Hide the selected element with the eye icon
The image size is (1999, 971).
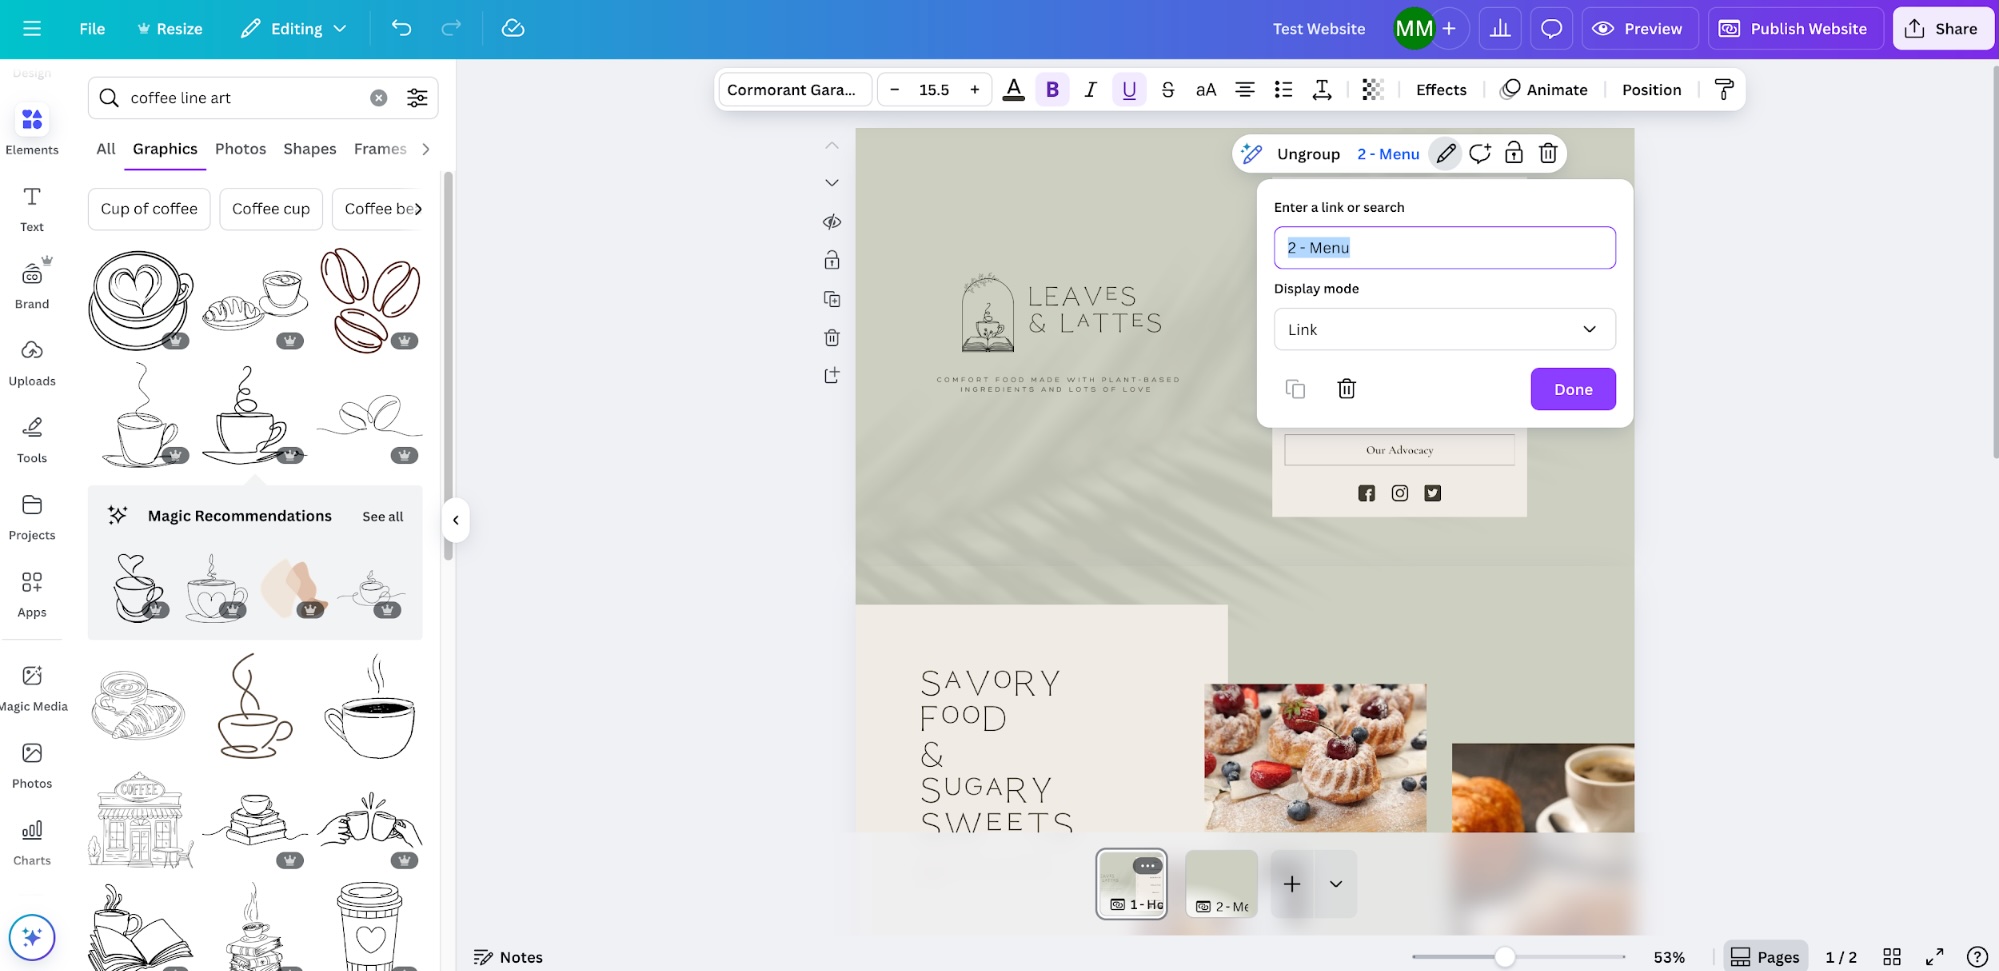pyautogui.click(x=831, y=221)
